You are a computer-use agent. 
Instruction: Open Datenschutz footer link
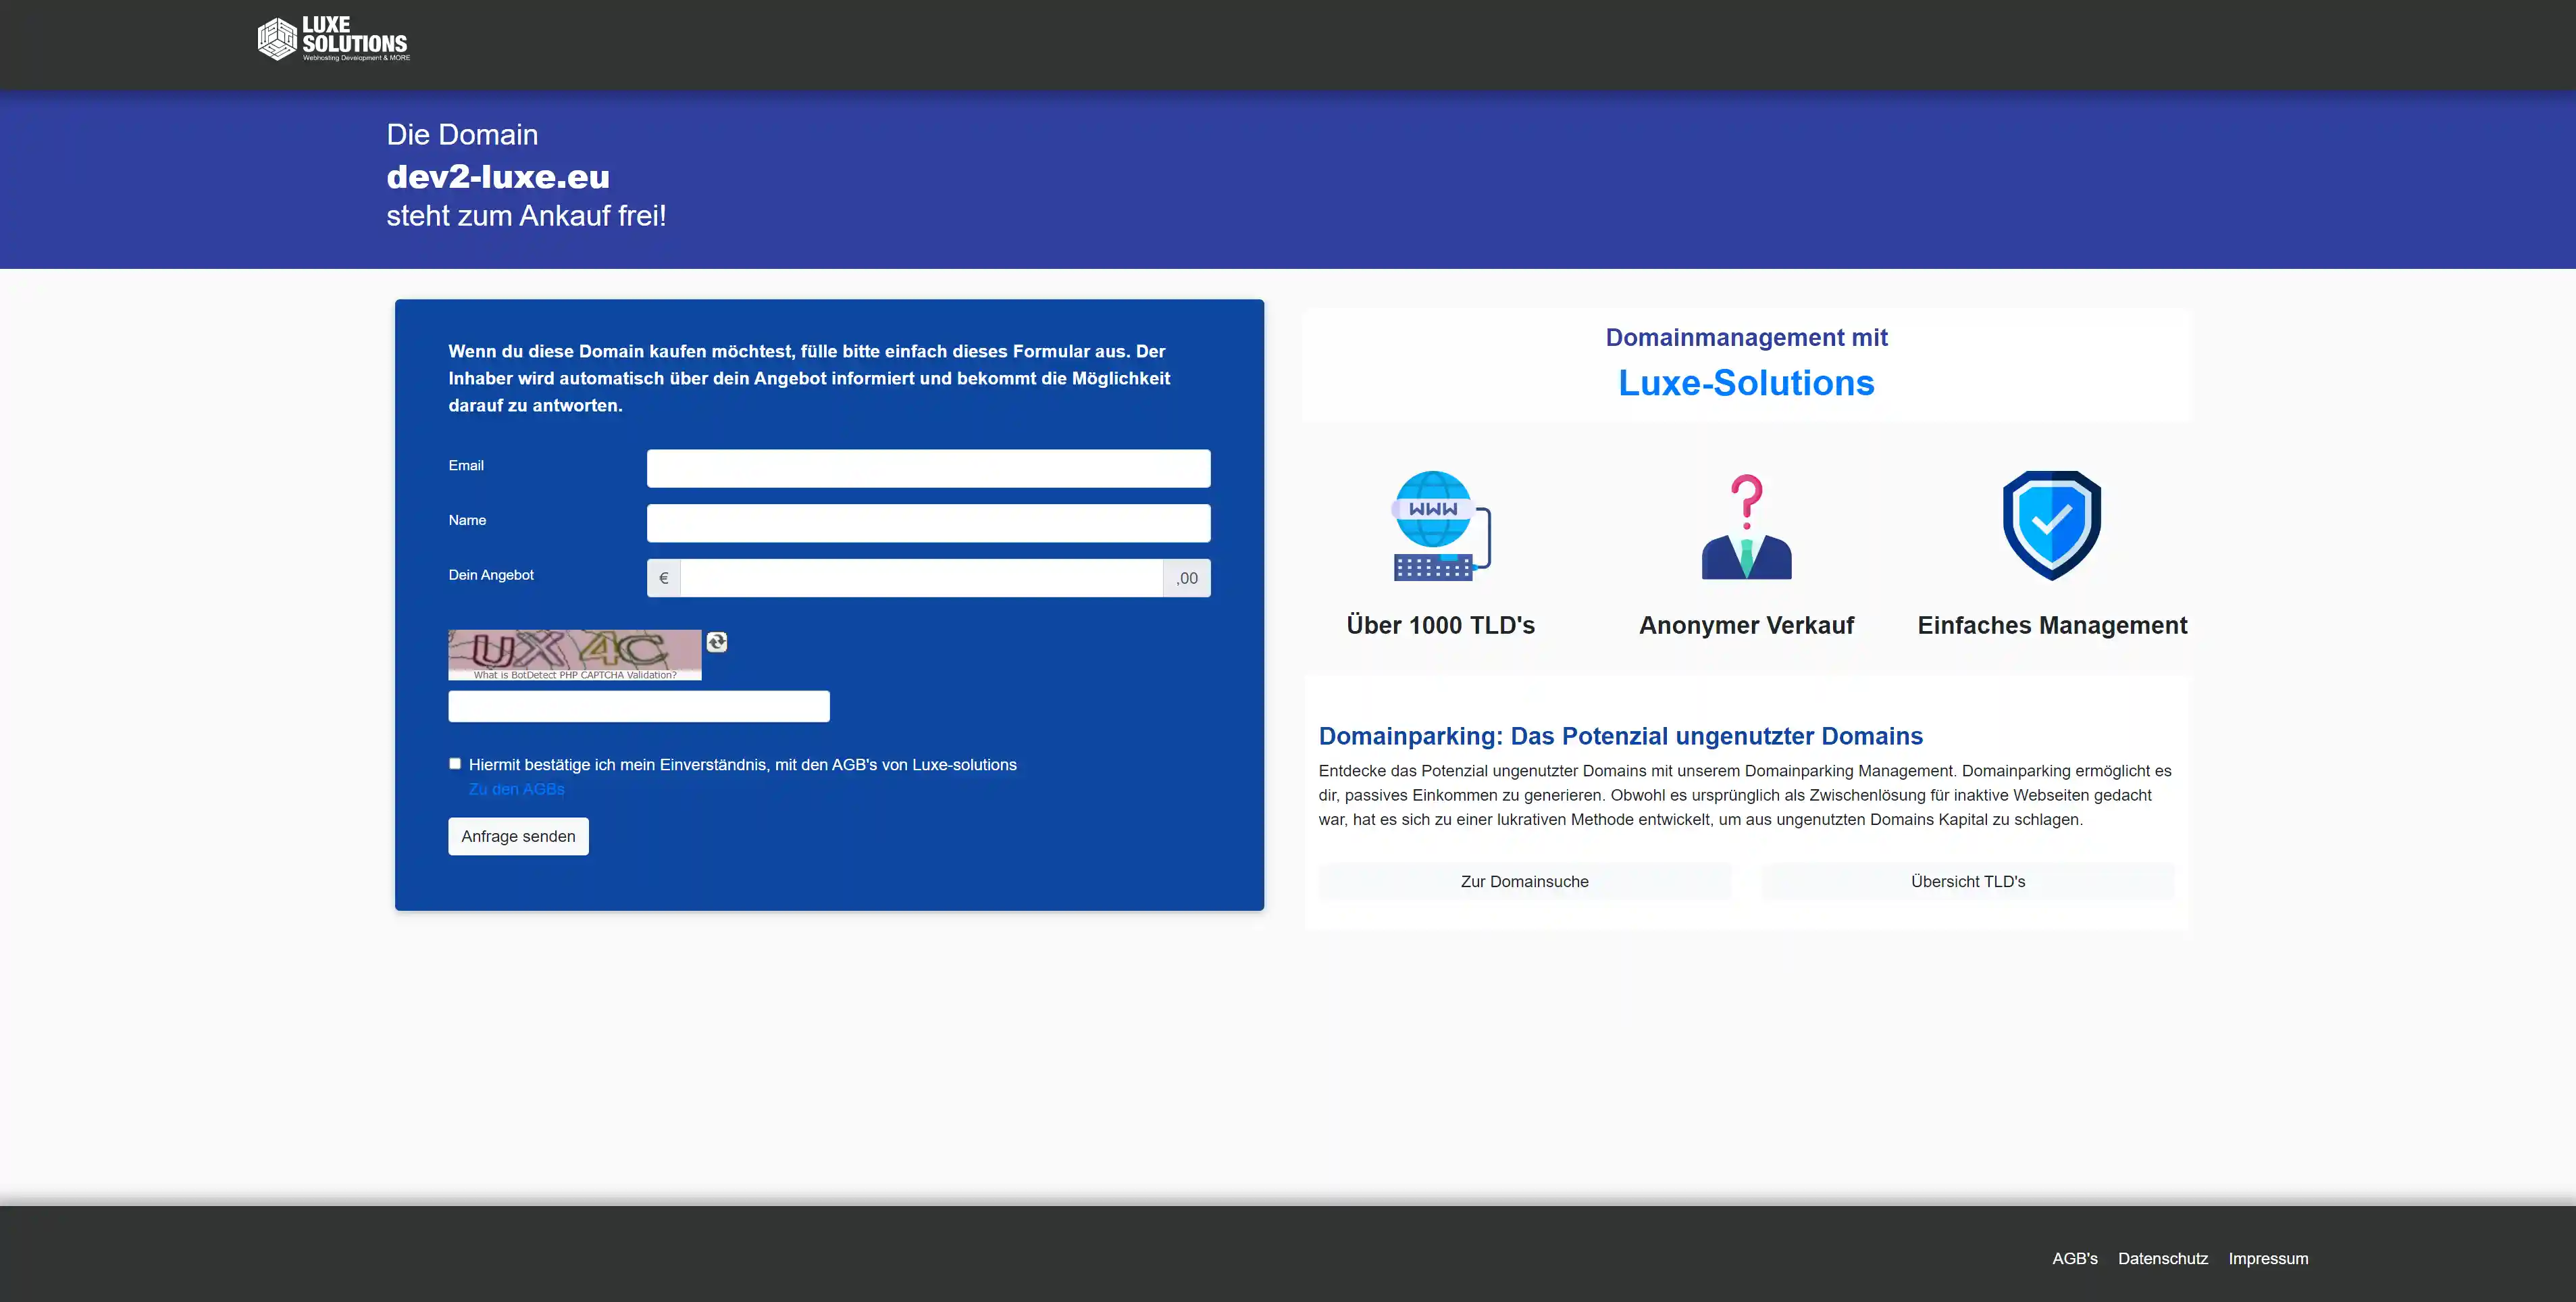[x=2163, y=1258]
